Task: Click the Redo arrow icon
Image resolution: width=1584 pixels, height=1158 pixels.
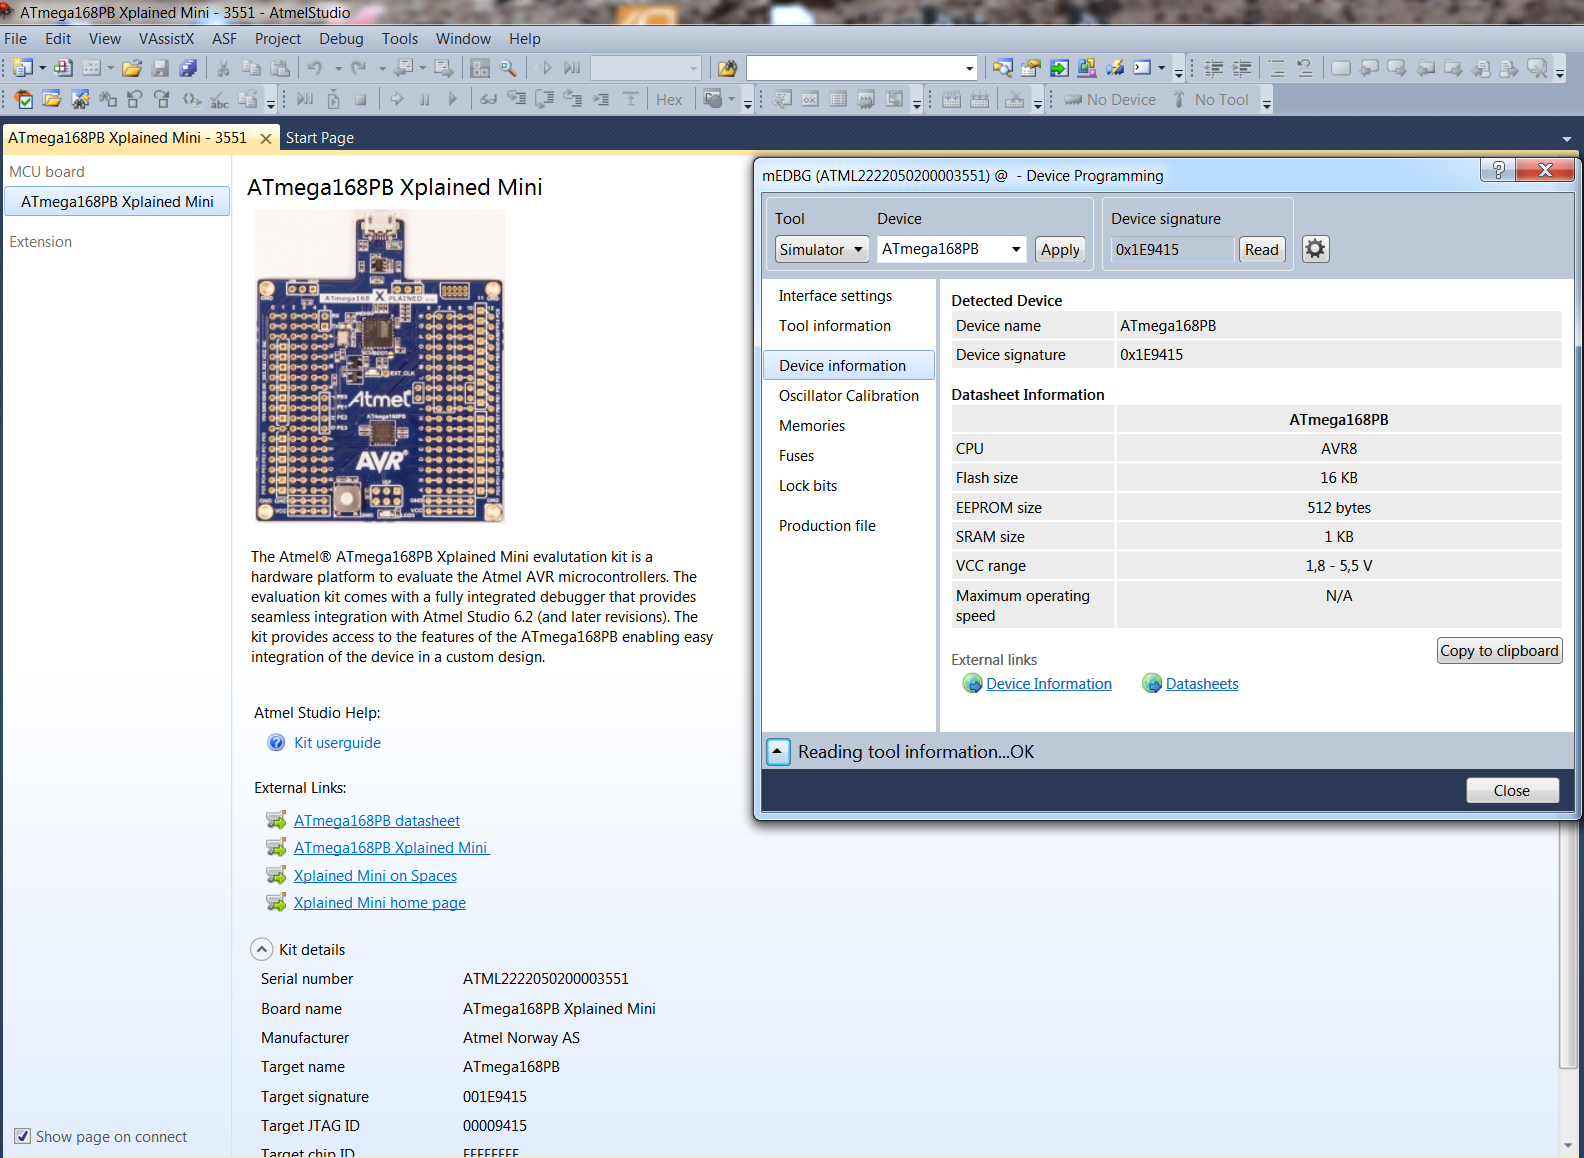Action: click(x=359, y=68)
